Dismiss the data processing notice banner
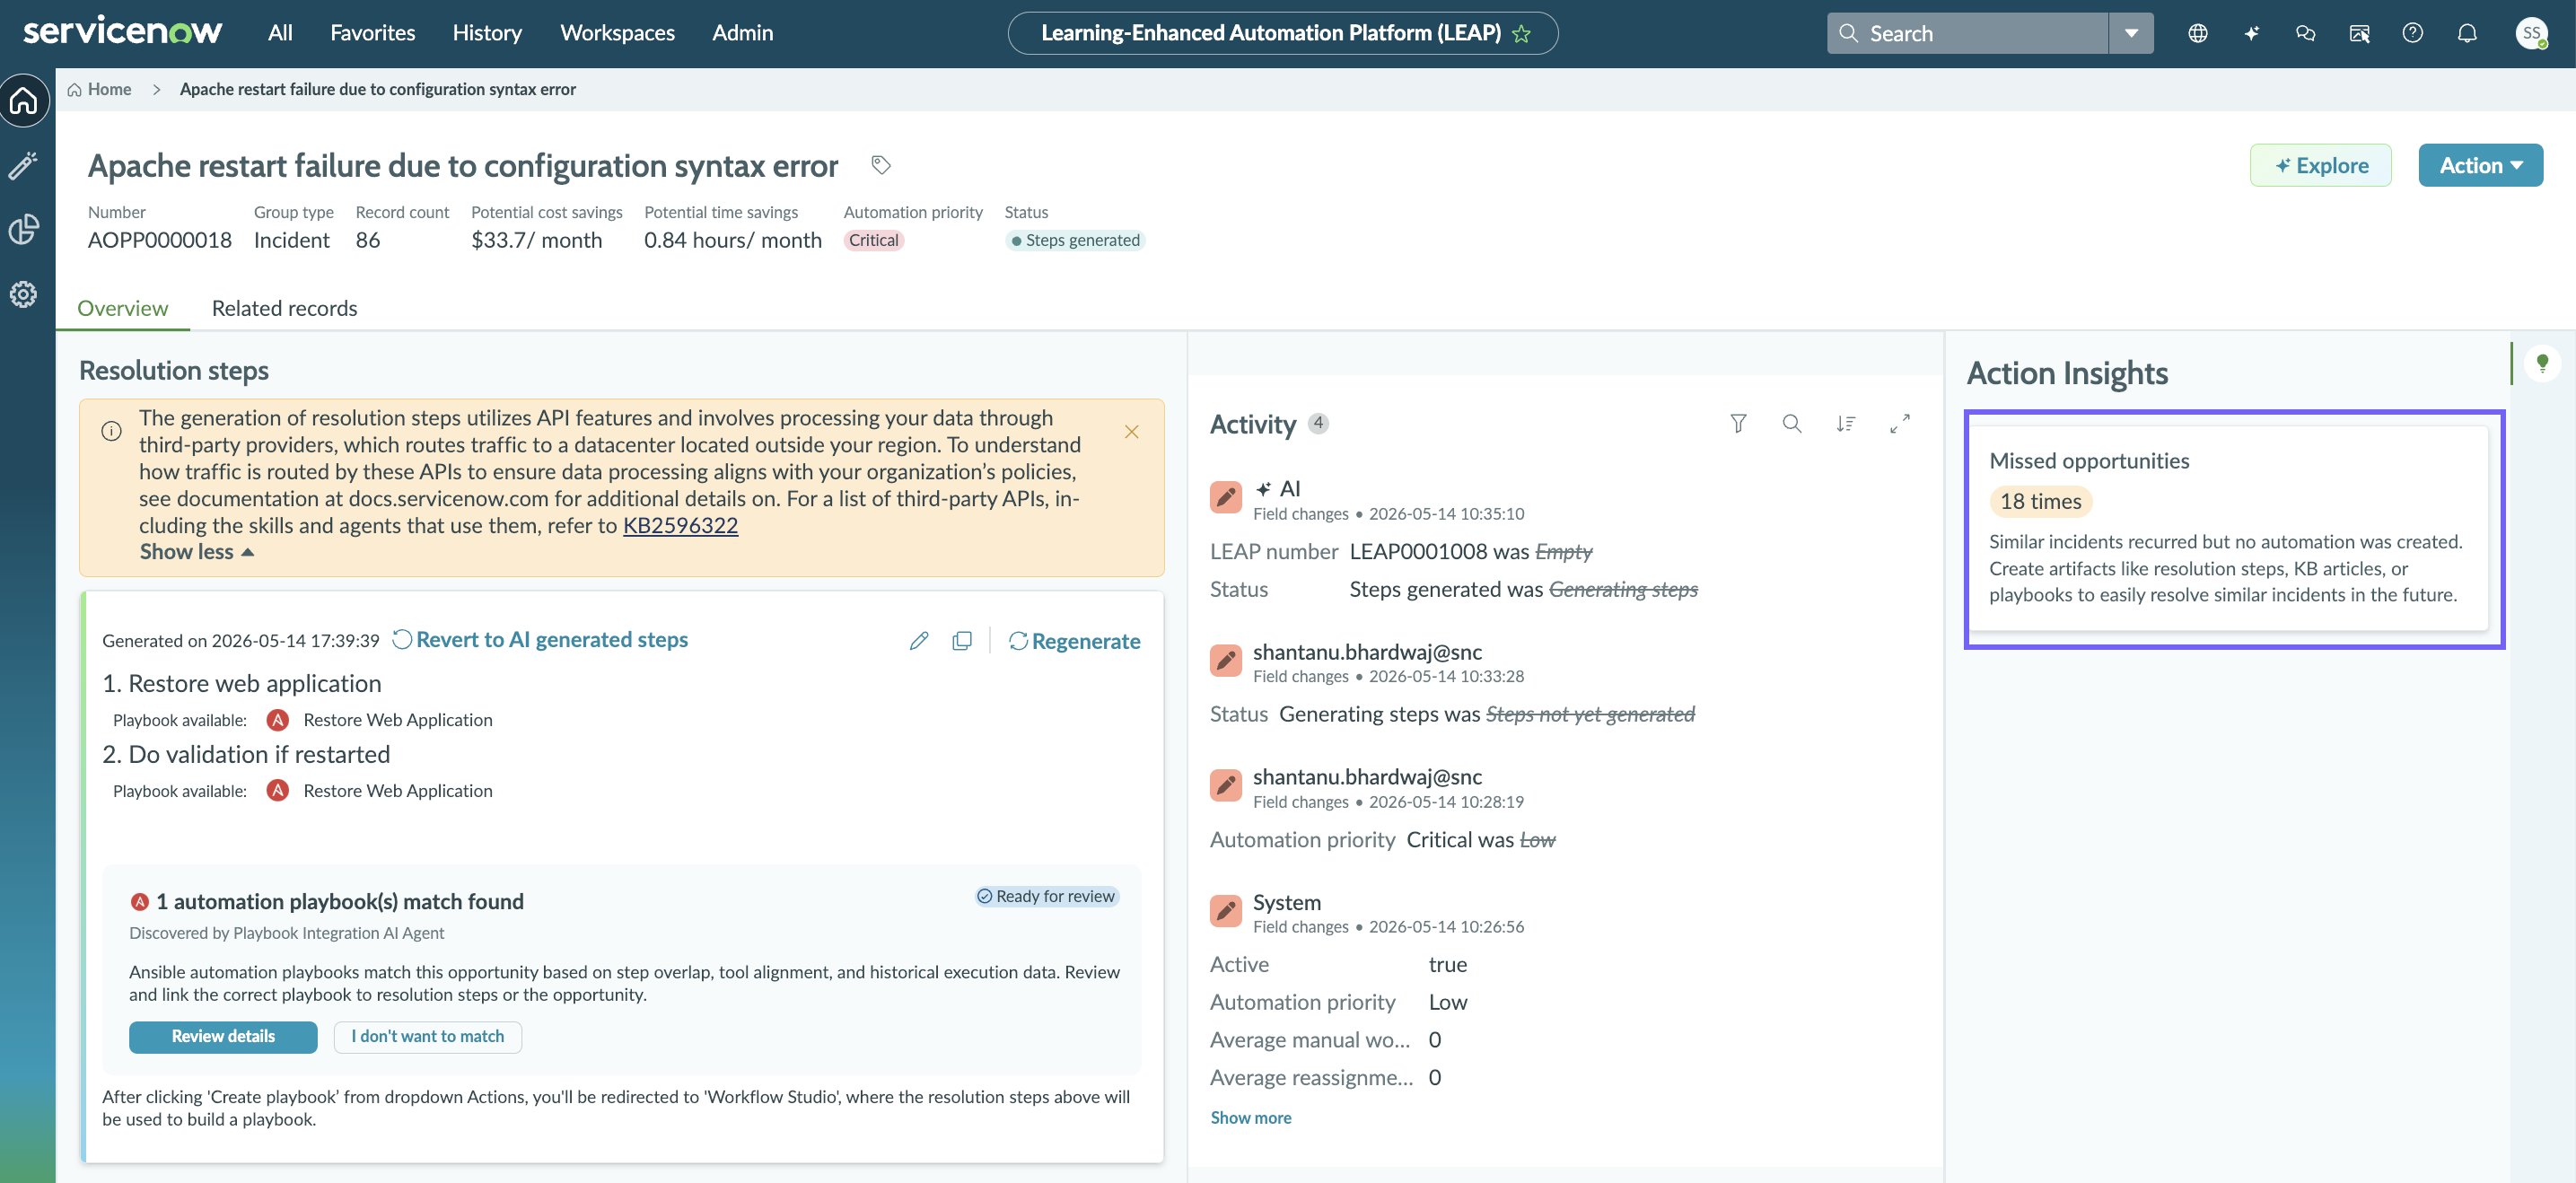 pyautogui.click(x=1131, y=432)
